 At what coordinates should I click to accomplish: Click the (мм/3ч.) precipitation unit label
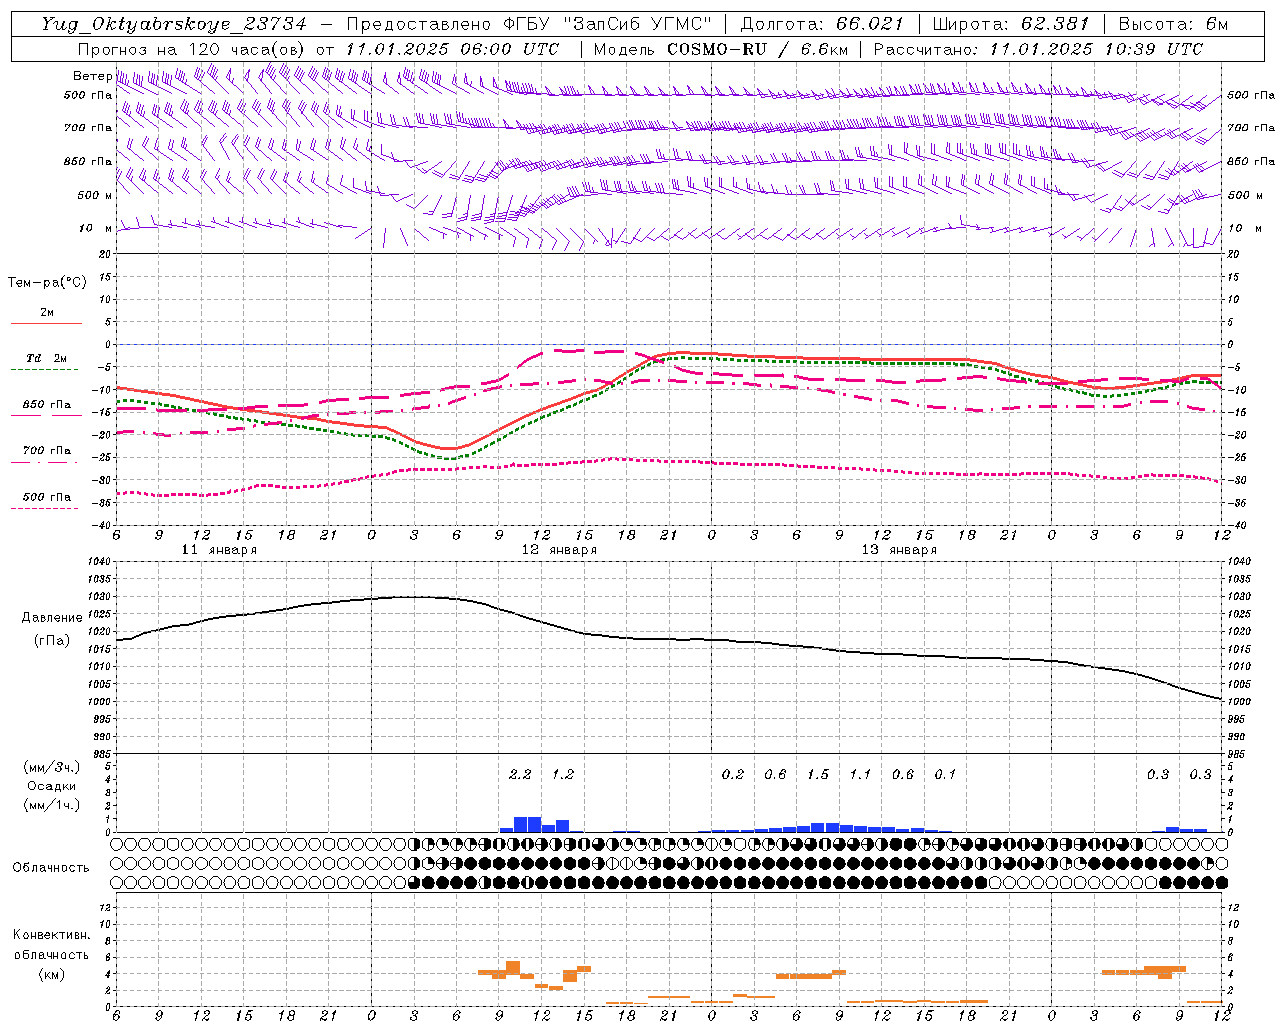coord(52,767)
